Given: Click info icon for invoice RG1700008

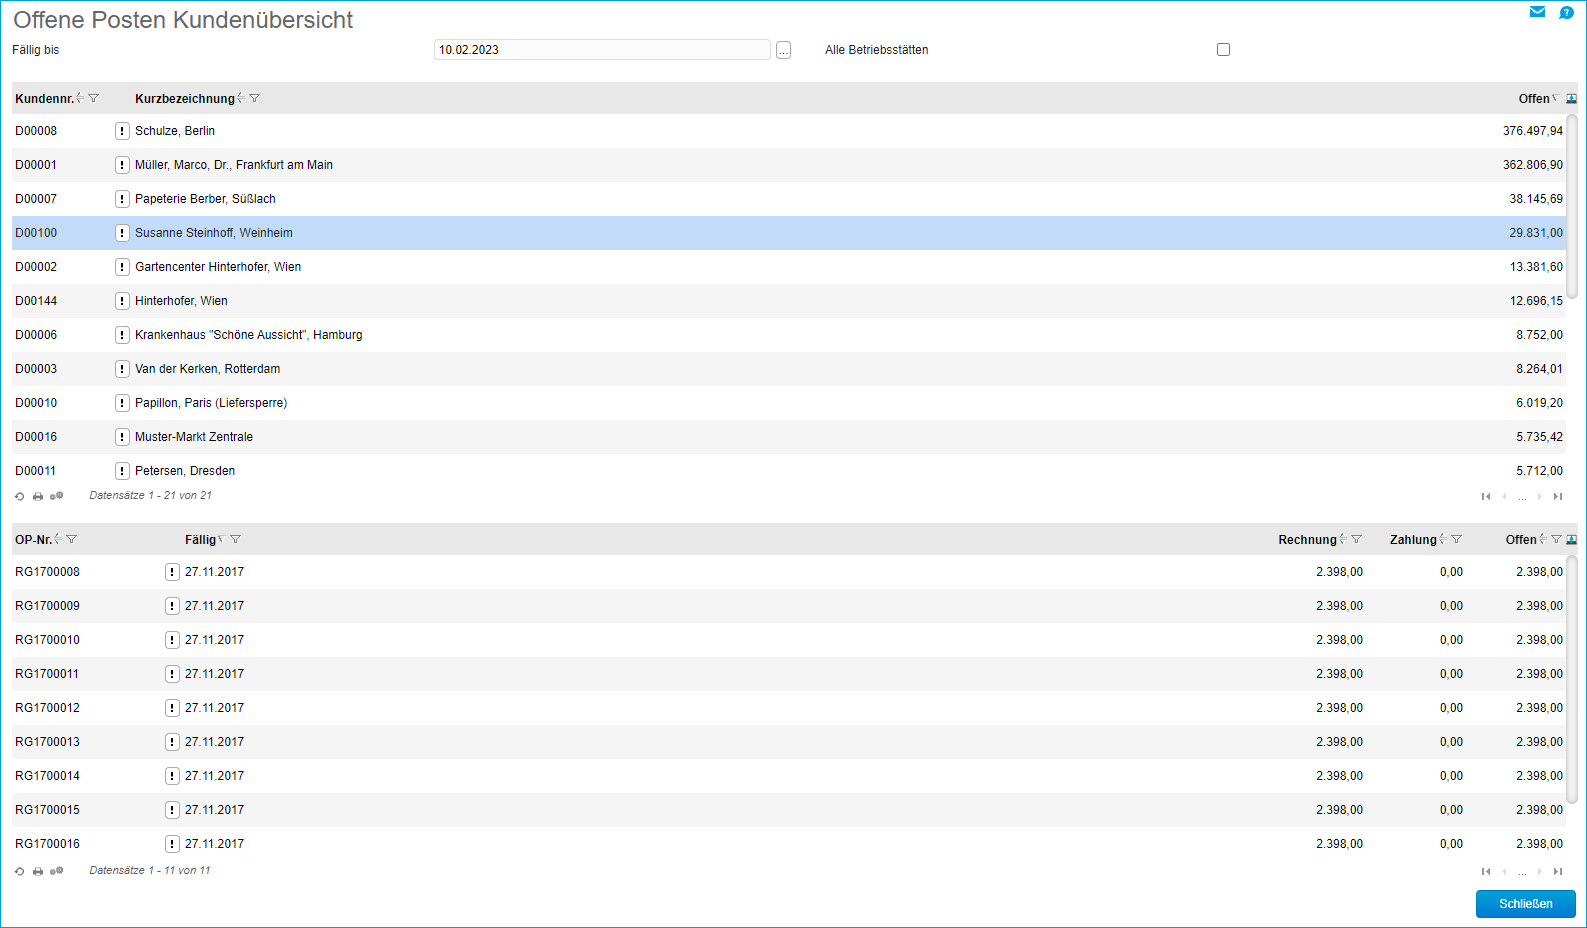Looking at the screenshot, I should point(172,572).
